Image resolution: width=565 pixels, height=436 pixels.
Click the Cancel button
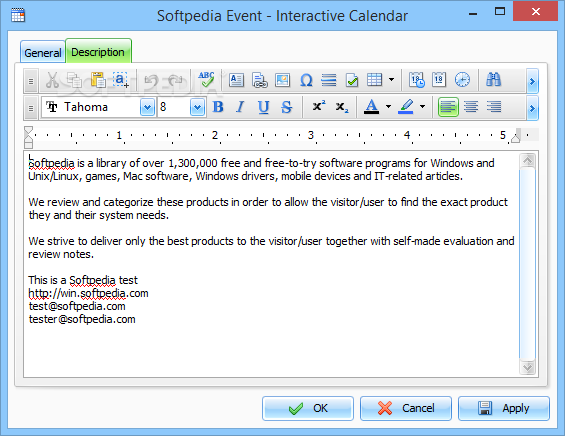406,408
